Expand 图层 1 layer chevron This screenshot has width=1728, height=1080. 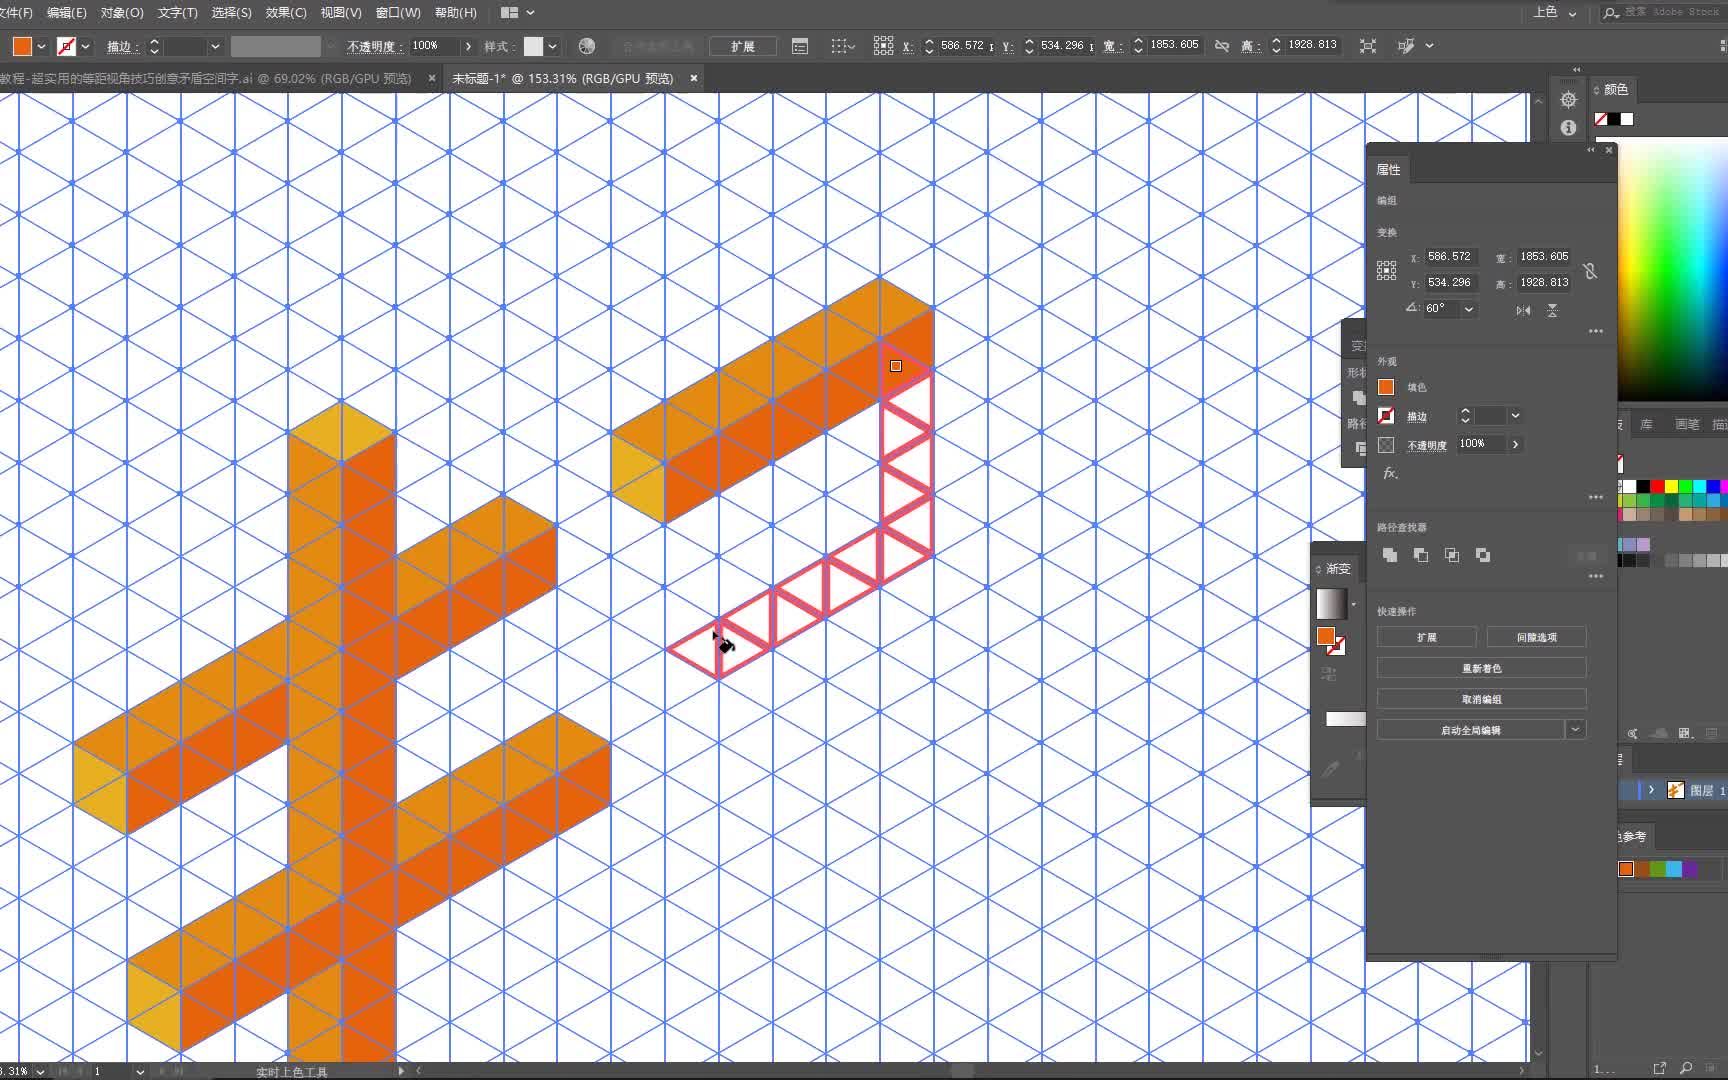[x=1651, y=790]
